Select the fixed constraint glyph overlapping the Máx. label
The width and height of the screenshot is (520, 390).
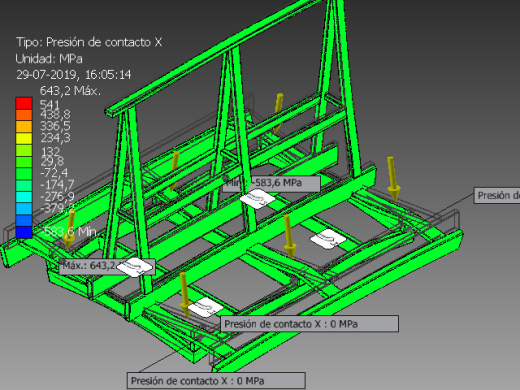tap(135, 267)
